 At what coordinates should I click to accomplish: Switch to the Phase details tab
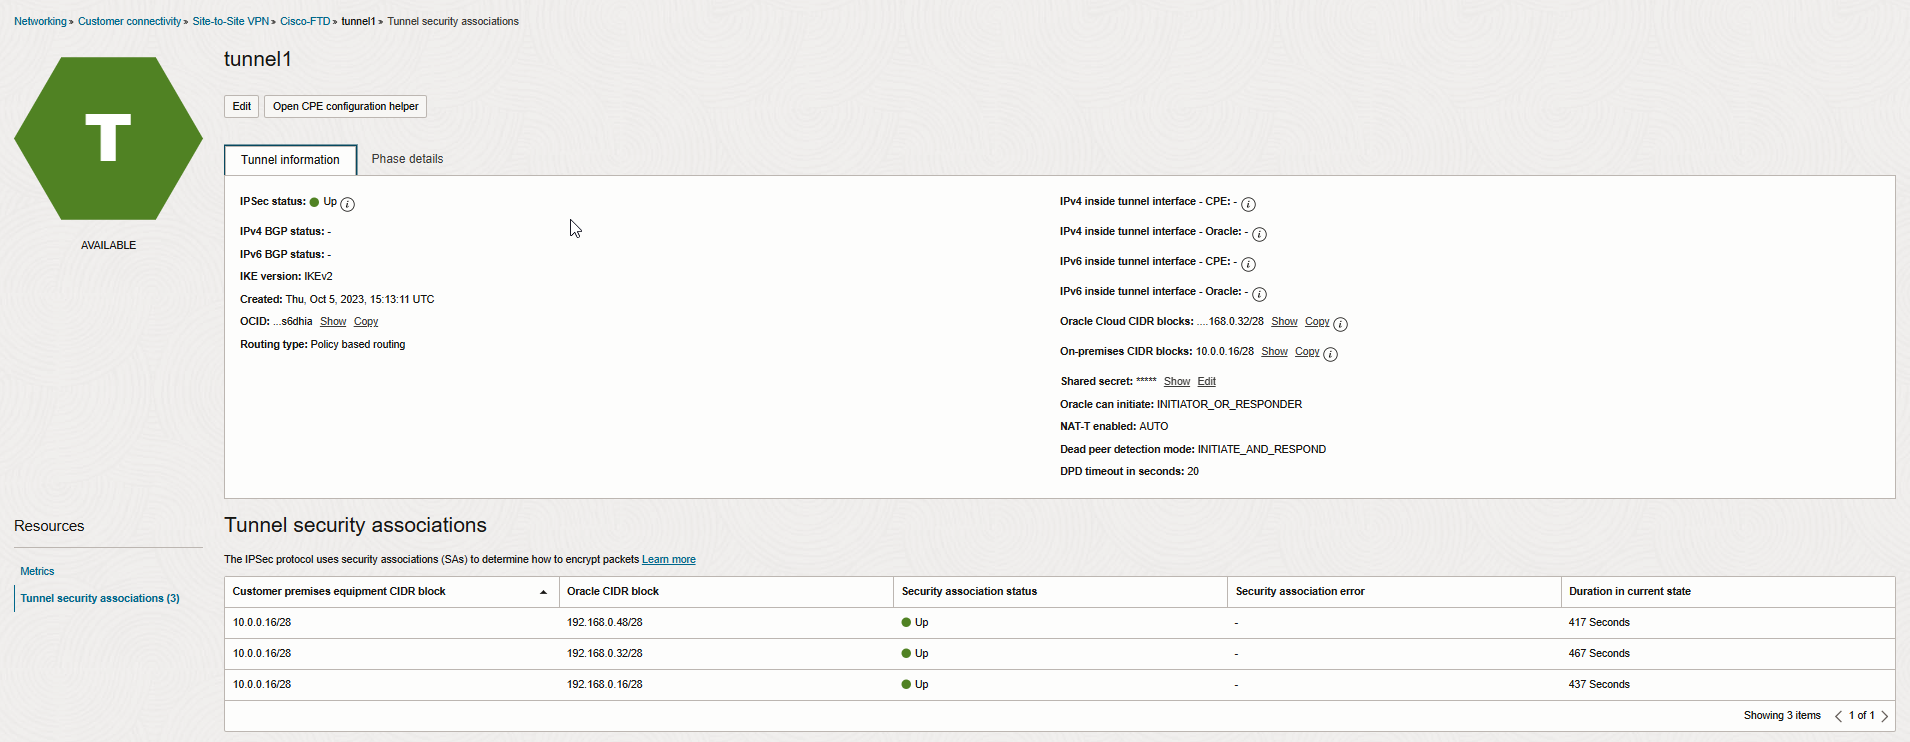tap(407, 159)
